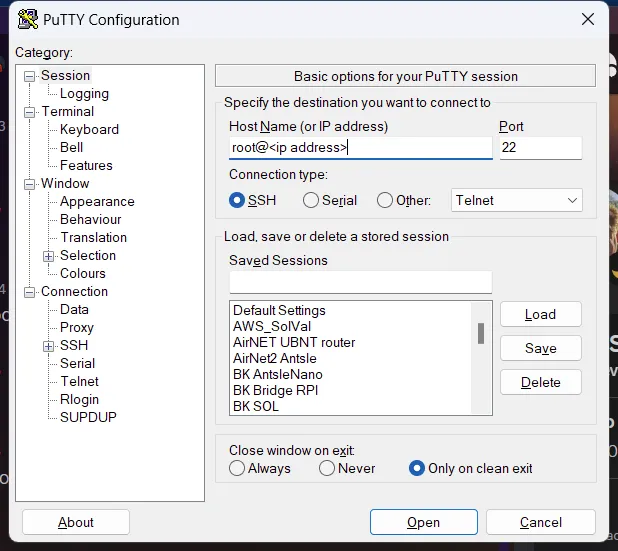Collapse the Window tree node
This screenshot has height=551, width=618.
point(29,184)
